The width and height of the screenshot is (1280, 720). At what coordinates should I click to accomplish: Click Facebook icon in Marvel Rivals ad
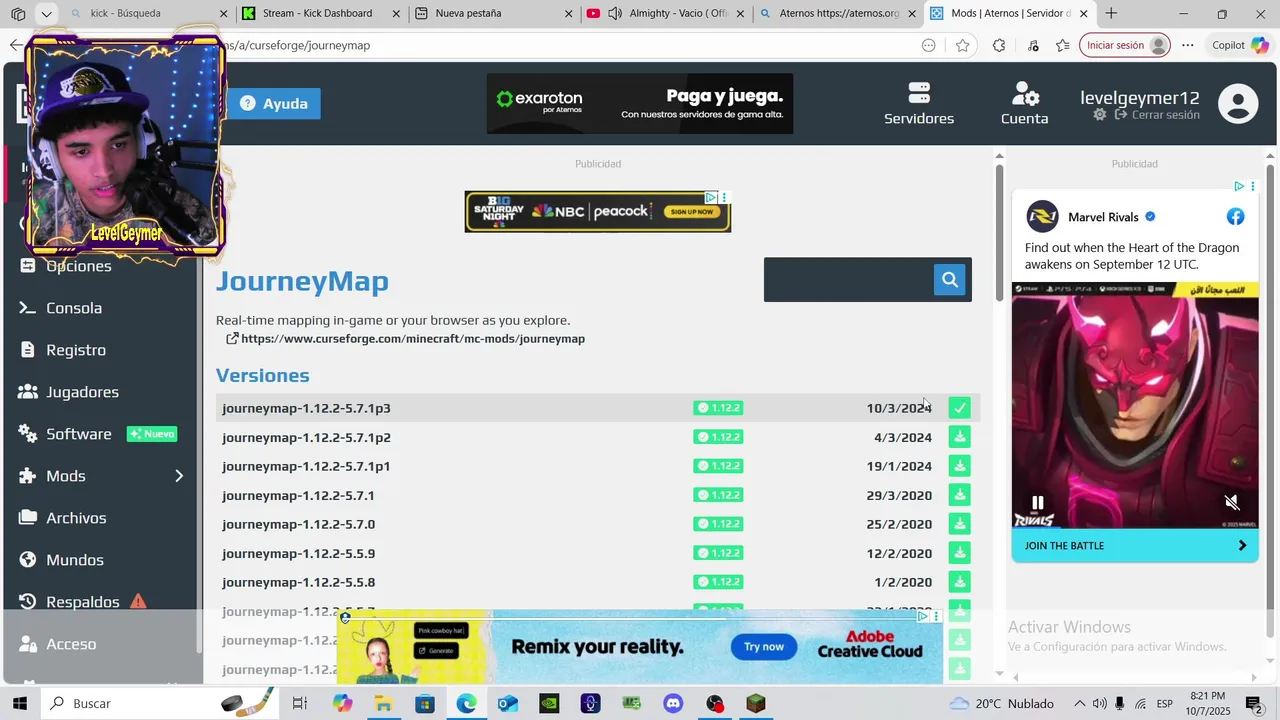pos(1236,217)
